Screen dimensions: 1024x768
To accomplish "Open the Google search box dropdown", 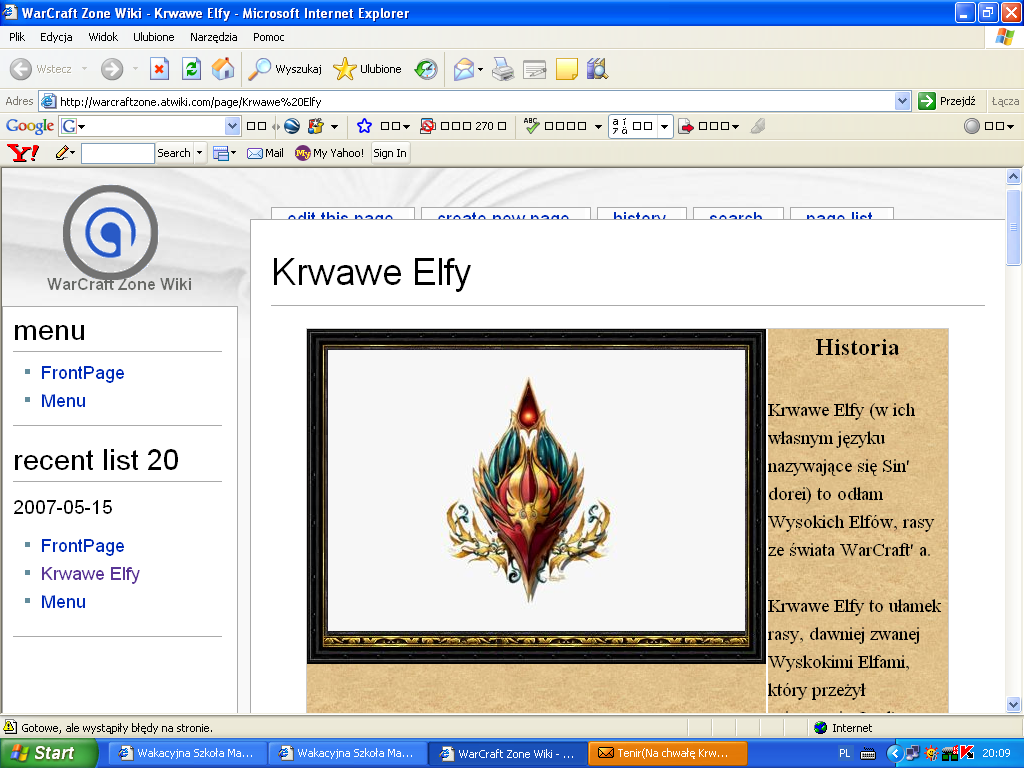I will (232, 126).
